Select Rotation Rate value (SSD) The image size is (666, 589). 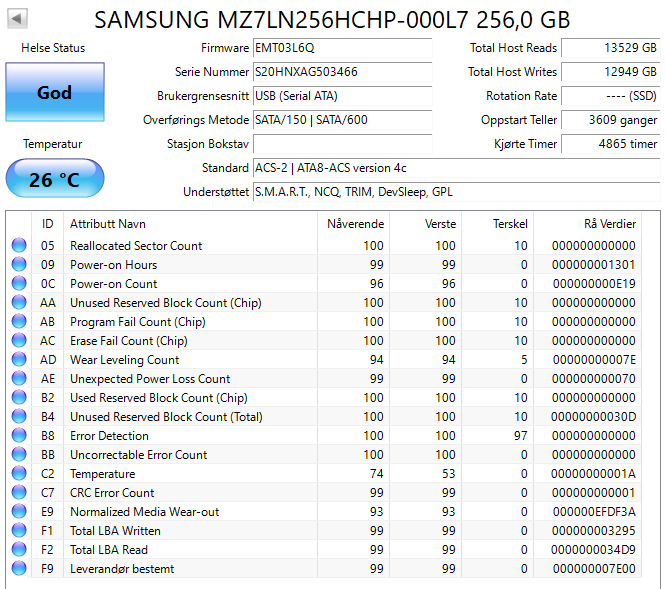tap(611, 96)
